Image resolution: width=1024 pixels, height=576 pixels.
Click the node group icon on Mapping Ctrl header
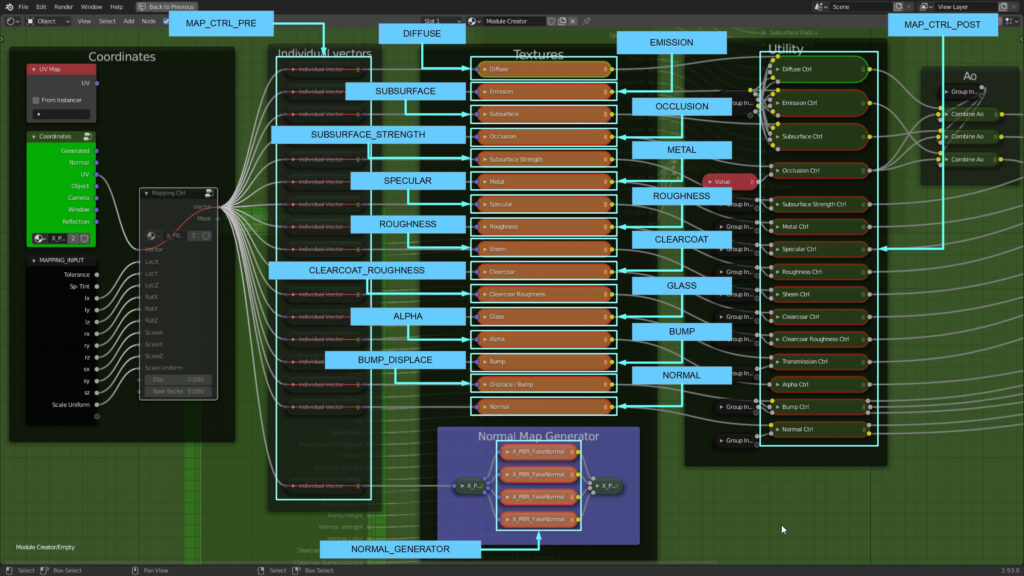tap(209, 193)
